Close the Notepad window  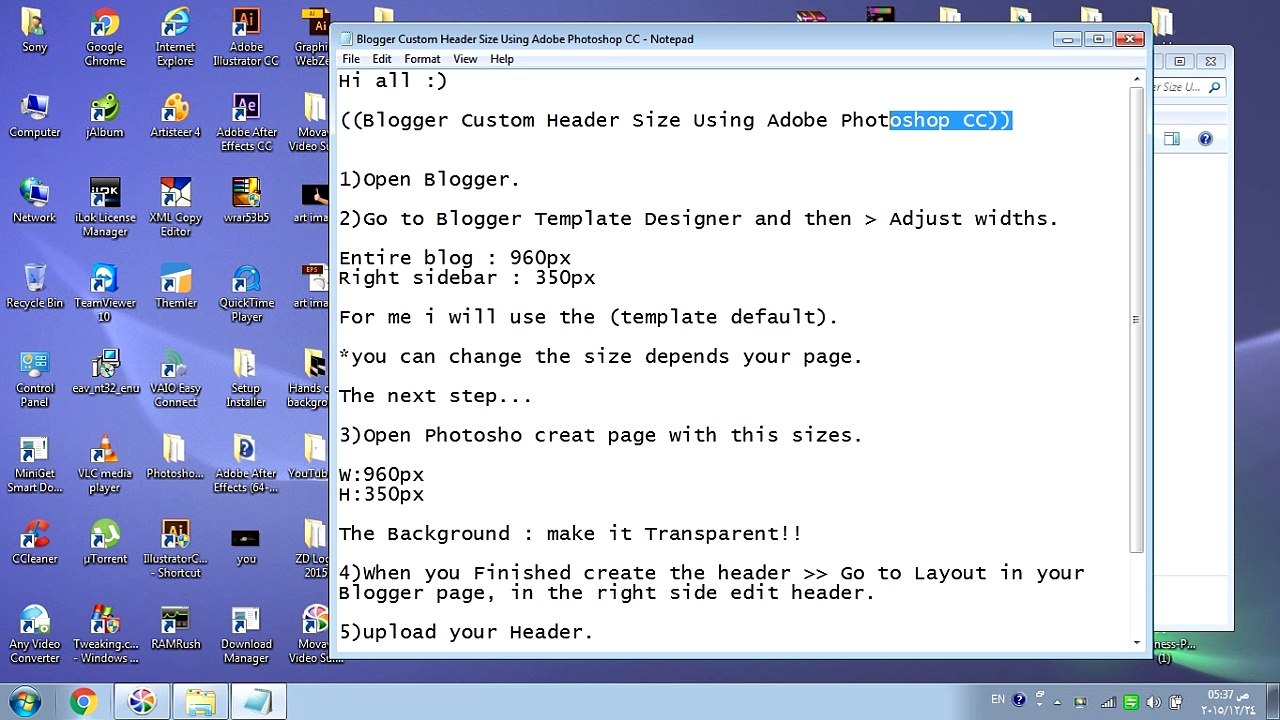[1129, 39]
